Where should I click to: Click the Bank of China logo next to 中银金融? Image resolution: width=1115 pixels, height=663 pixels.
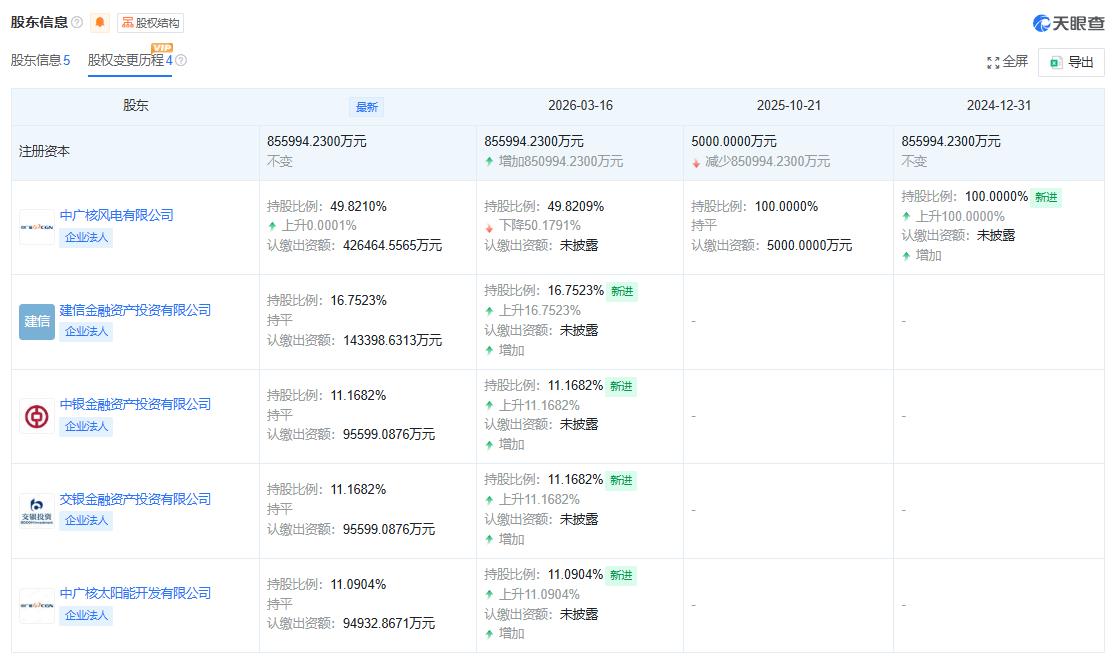tap(36, 415)
